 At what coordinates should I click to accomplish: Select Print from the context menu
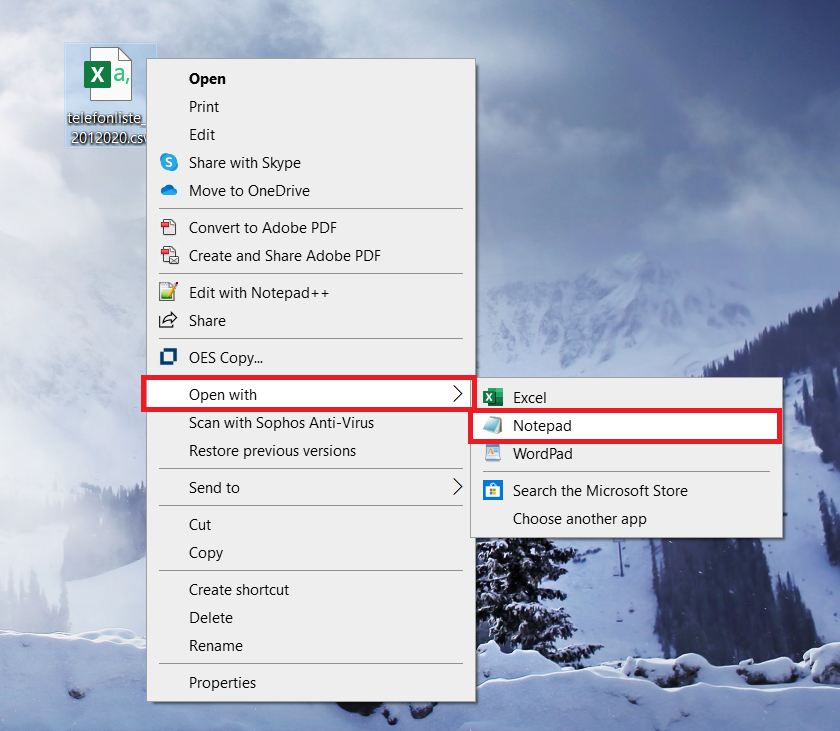[x=204, y=106]
